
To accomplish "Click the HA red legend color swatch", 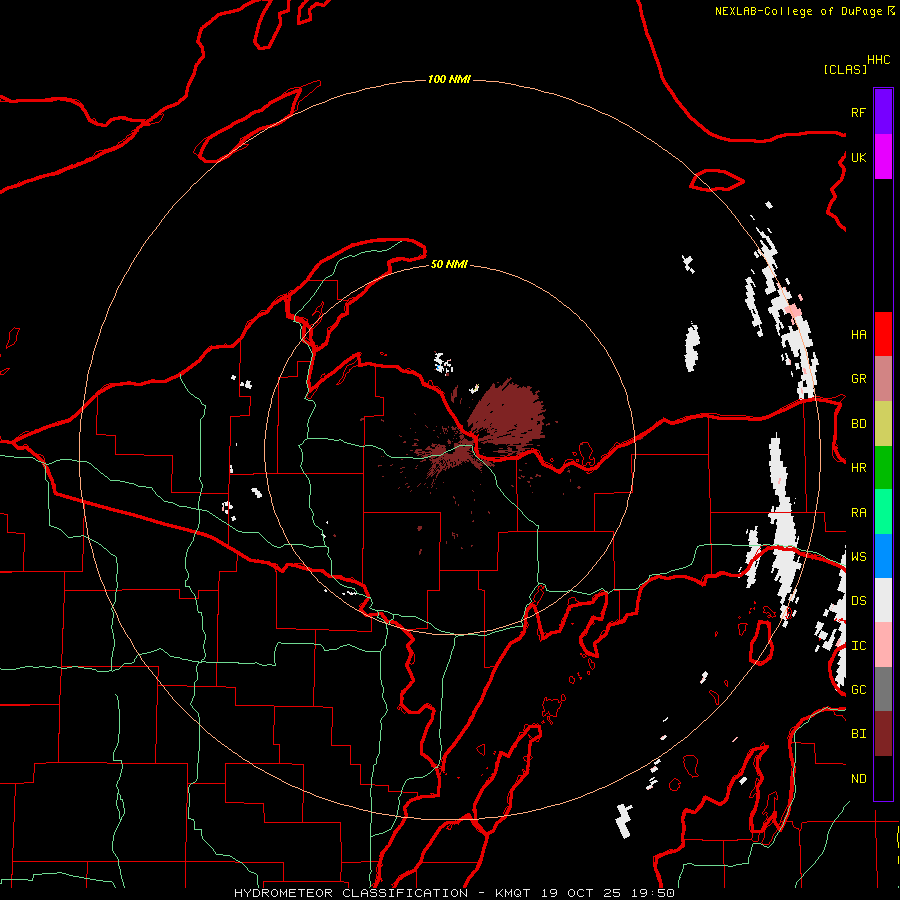I will pos(883,334).
